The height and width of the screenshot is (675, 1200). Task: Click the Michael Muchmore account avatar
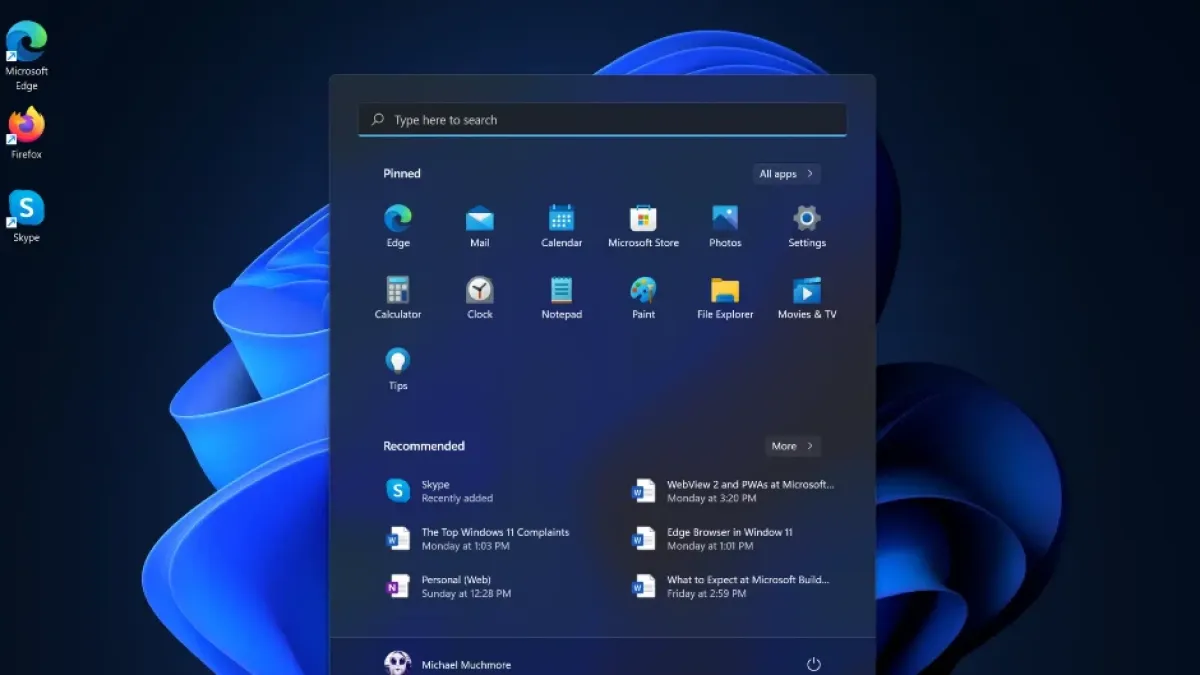(x=397, y=663)
